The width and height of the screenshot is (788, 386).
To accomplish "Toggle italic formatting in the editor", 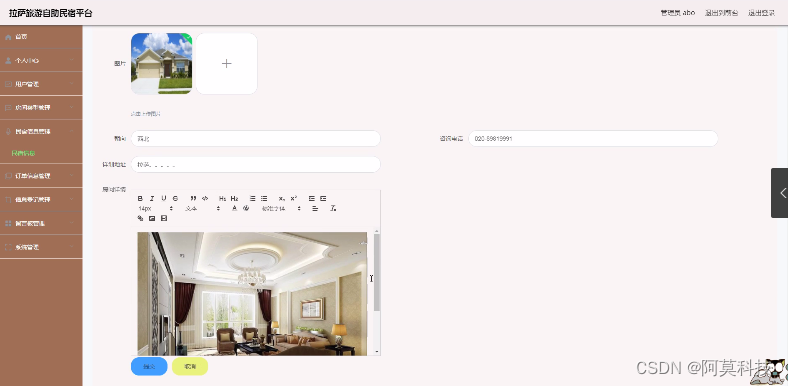I will pyautogui.click(x=152, y=199).
